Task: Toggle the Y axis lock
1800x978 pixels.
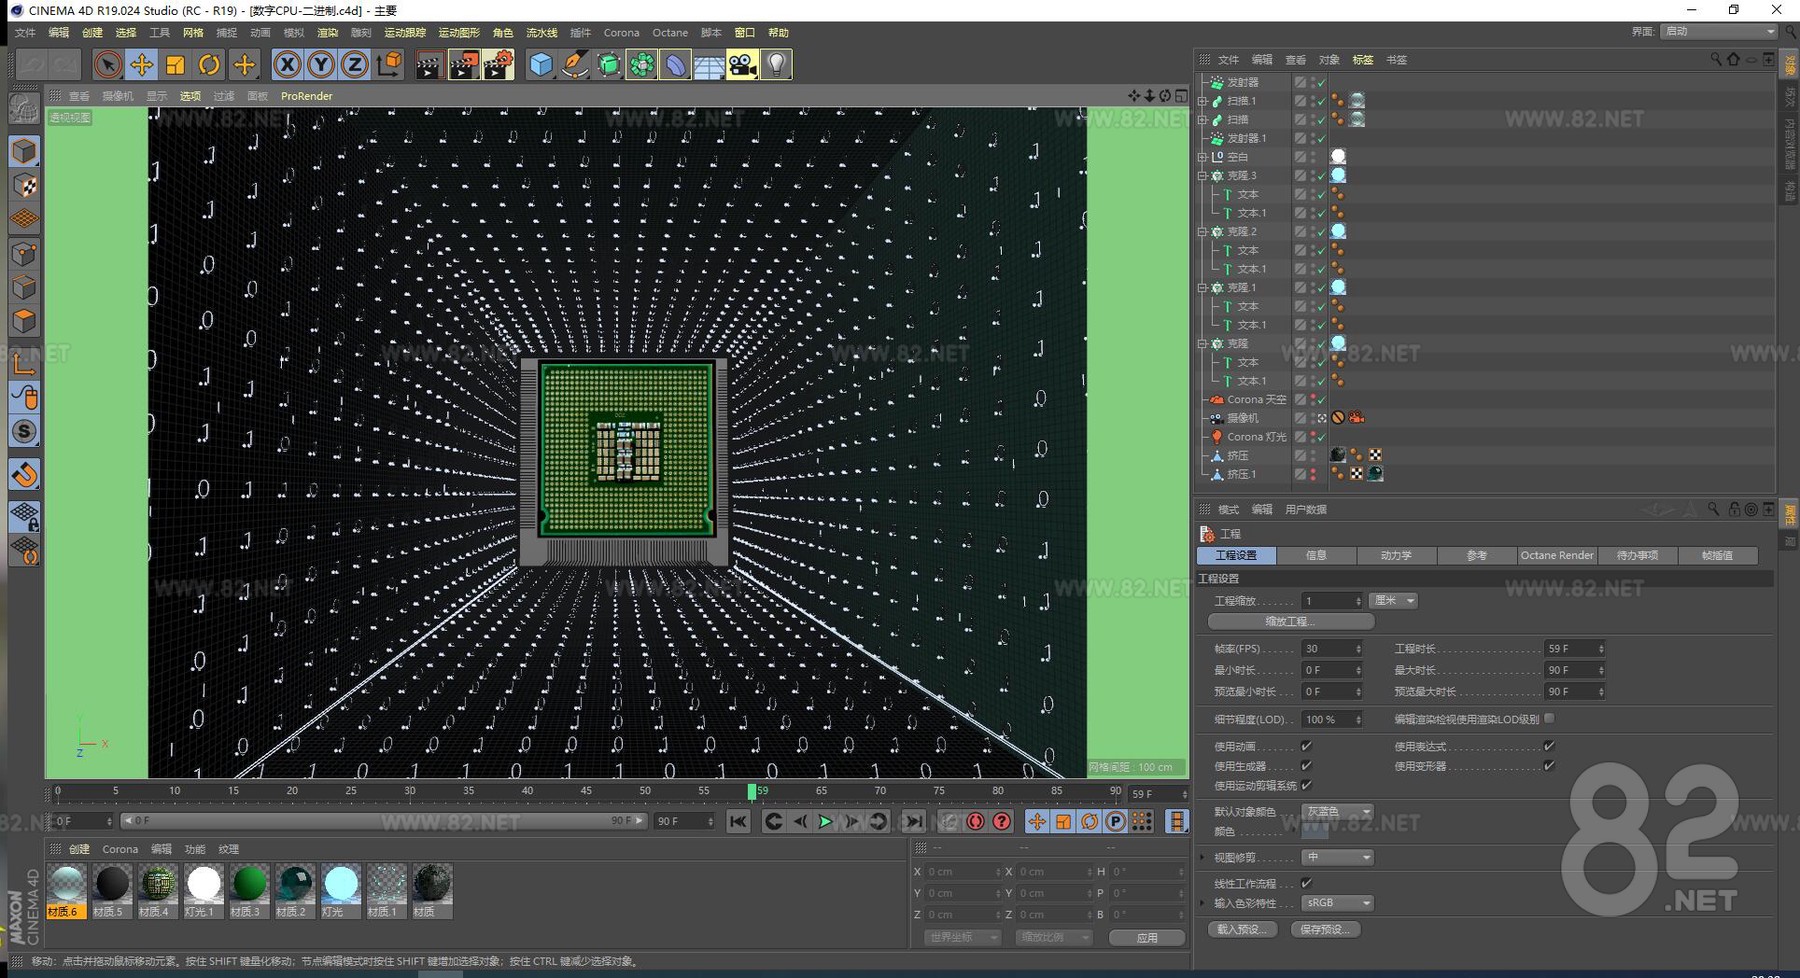Action: coord(321,65)
